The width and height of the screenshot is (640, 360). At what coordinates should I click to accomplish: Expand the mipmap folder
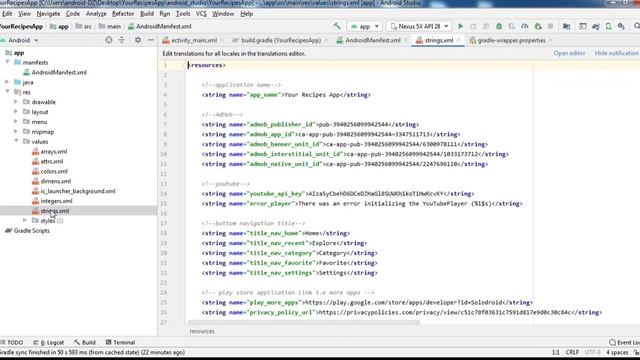(x=16, y=131)
